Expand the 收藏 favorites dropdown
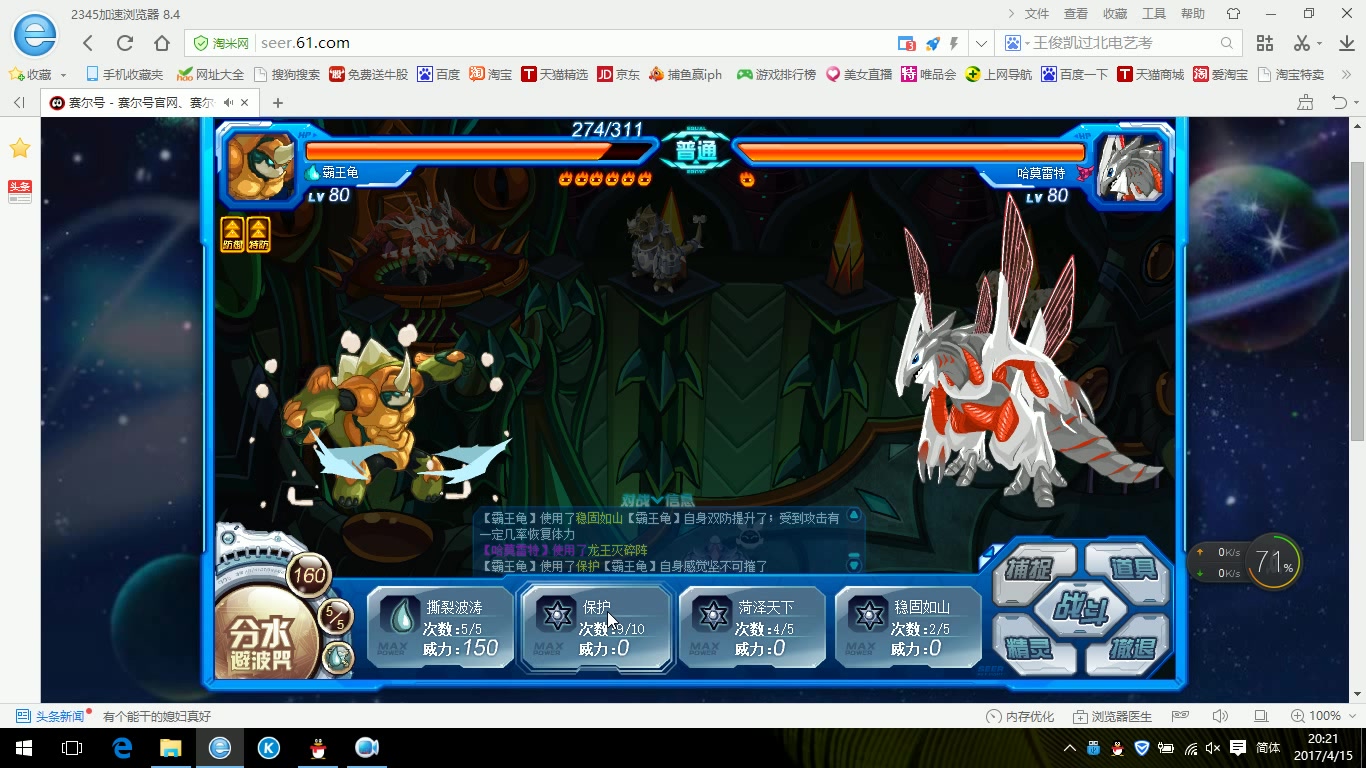Viewport: 1366px width, 768px height. pyautogui.click(x=63, y=75)
